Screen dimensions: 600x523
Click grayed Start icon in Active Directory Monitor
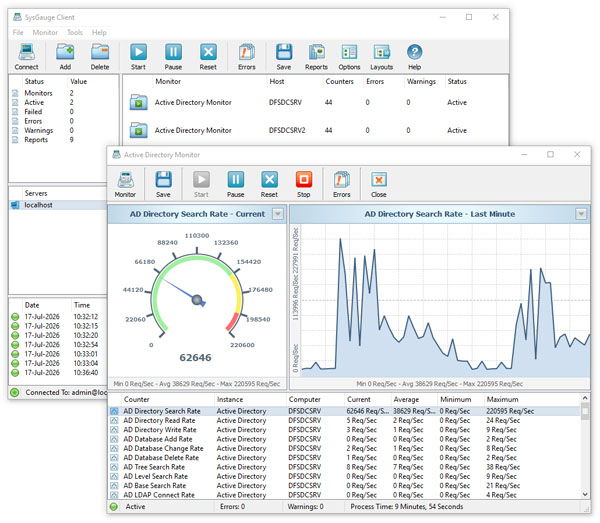(201, 180)
